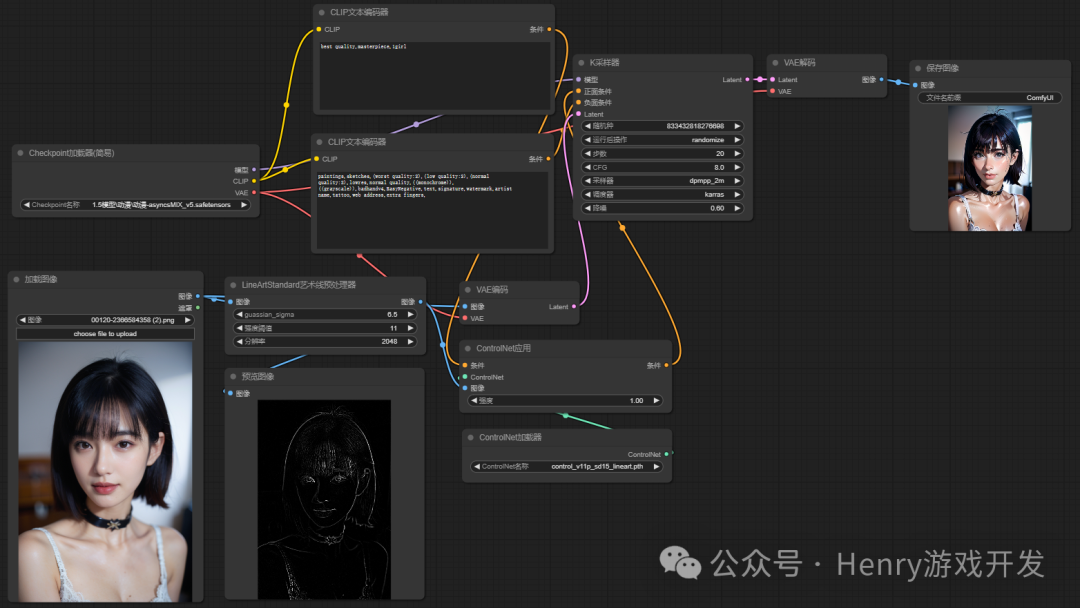
Task: Open the Checkpoint名称 model selector
Action: pyautogui.click(x=136, y=205)
